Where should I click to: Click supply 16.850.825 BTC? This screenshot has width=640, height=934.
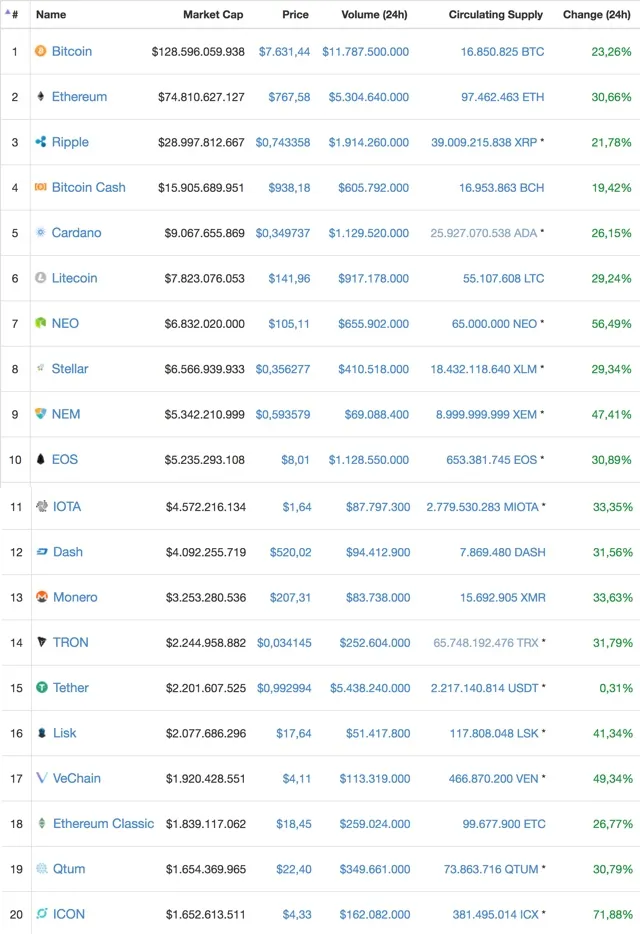click(502, 52)
